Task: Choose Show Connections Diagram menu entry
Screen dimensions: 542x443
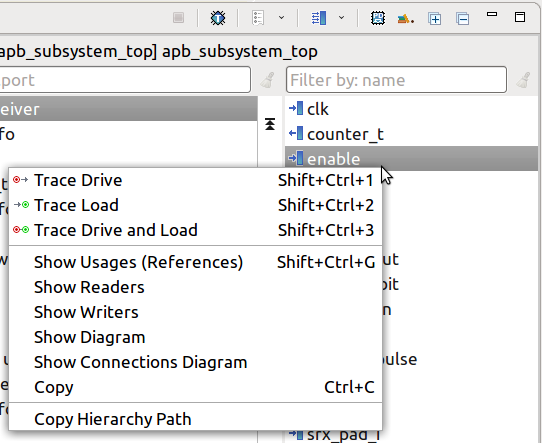Action: point(195,362)
